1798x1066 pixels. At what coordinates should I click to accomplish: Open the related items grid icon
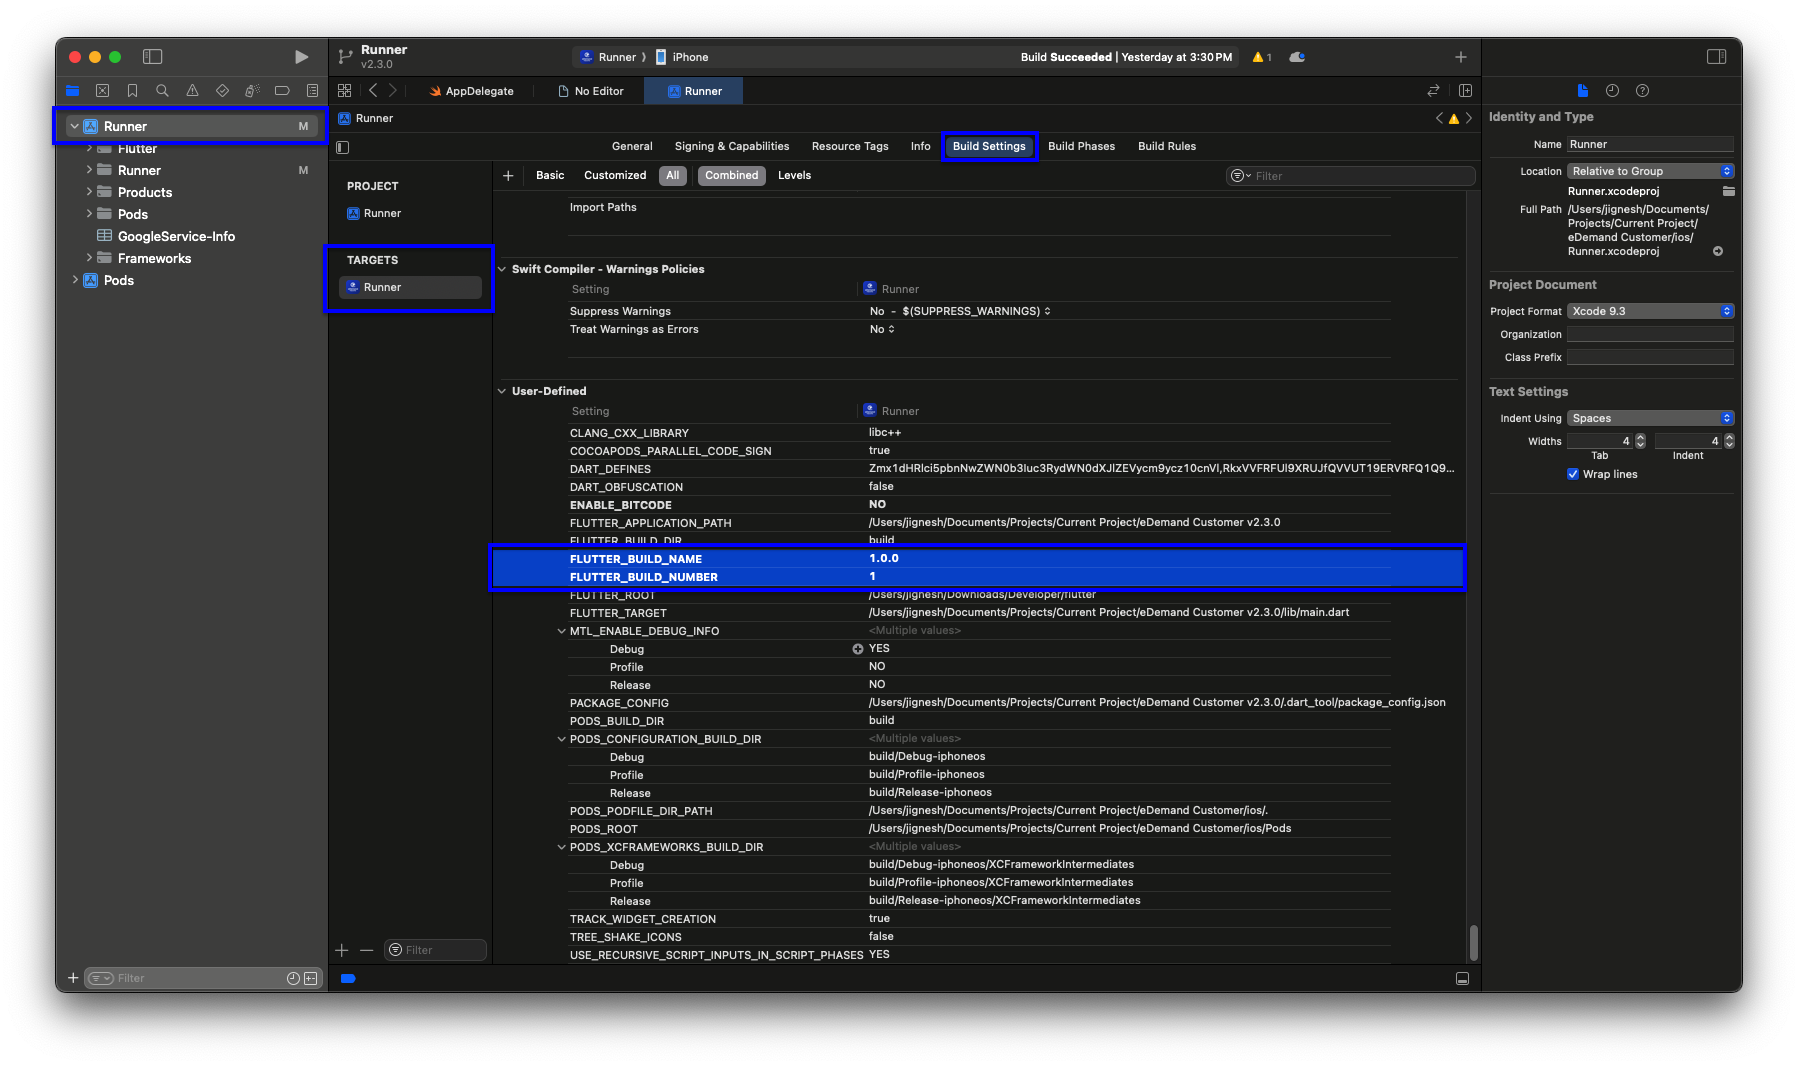click(345, 91)
